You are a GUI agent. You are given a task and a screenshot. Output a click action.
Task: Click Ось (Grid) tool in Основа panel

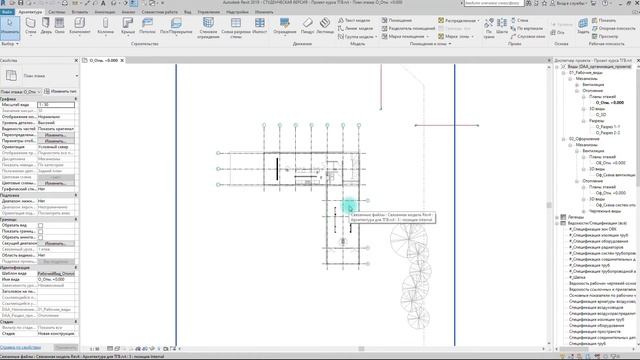point(558,33)
